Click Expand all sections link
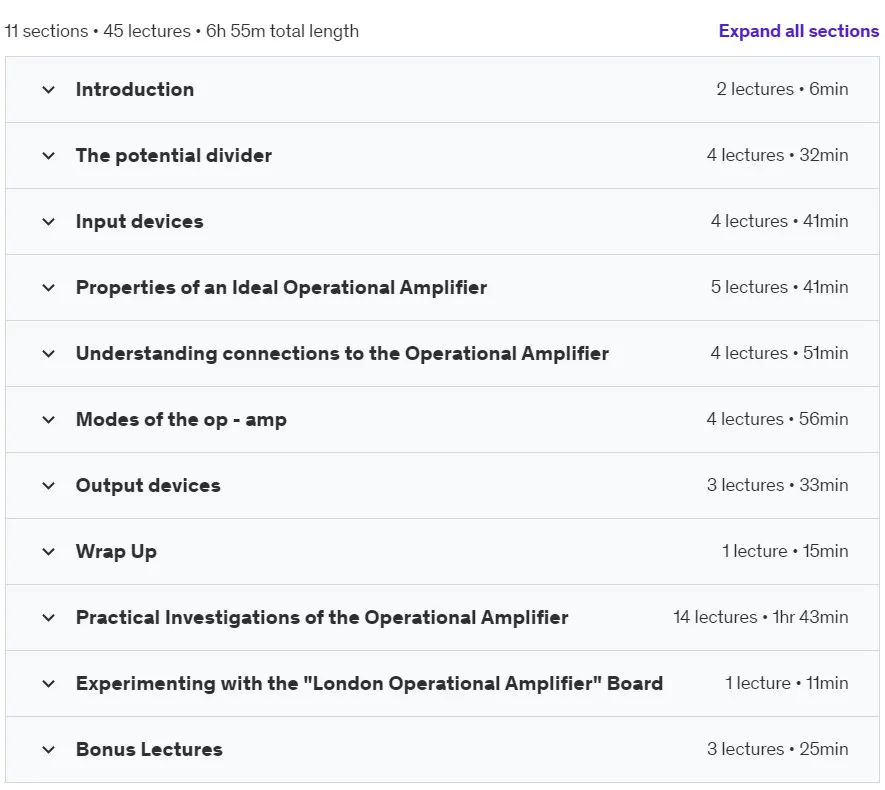885x790 pixels. coord(799,31)
